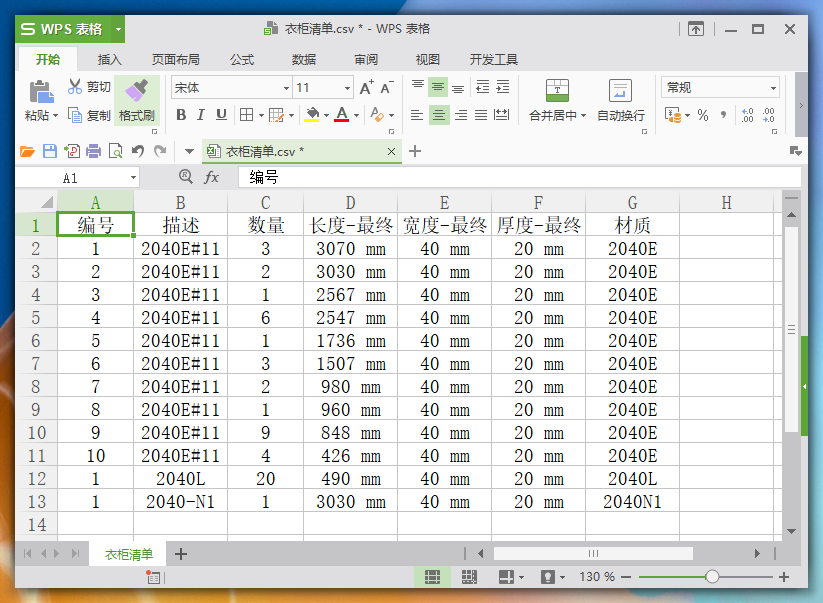The image size is (823, 603).
Task: Toggle underline formatting
Action: (221, 115)
